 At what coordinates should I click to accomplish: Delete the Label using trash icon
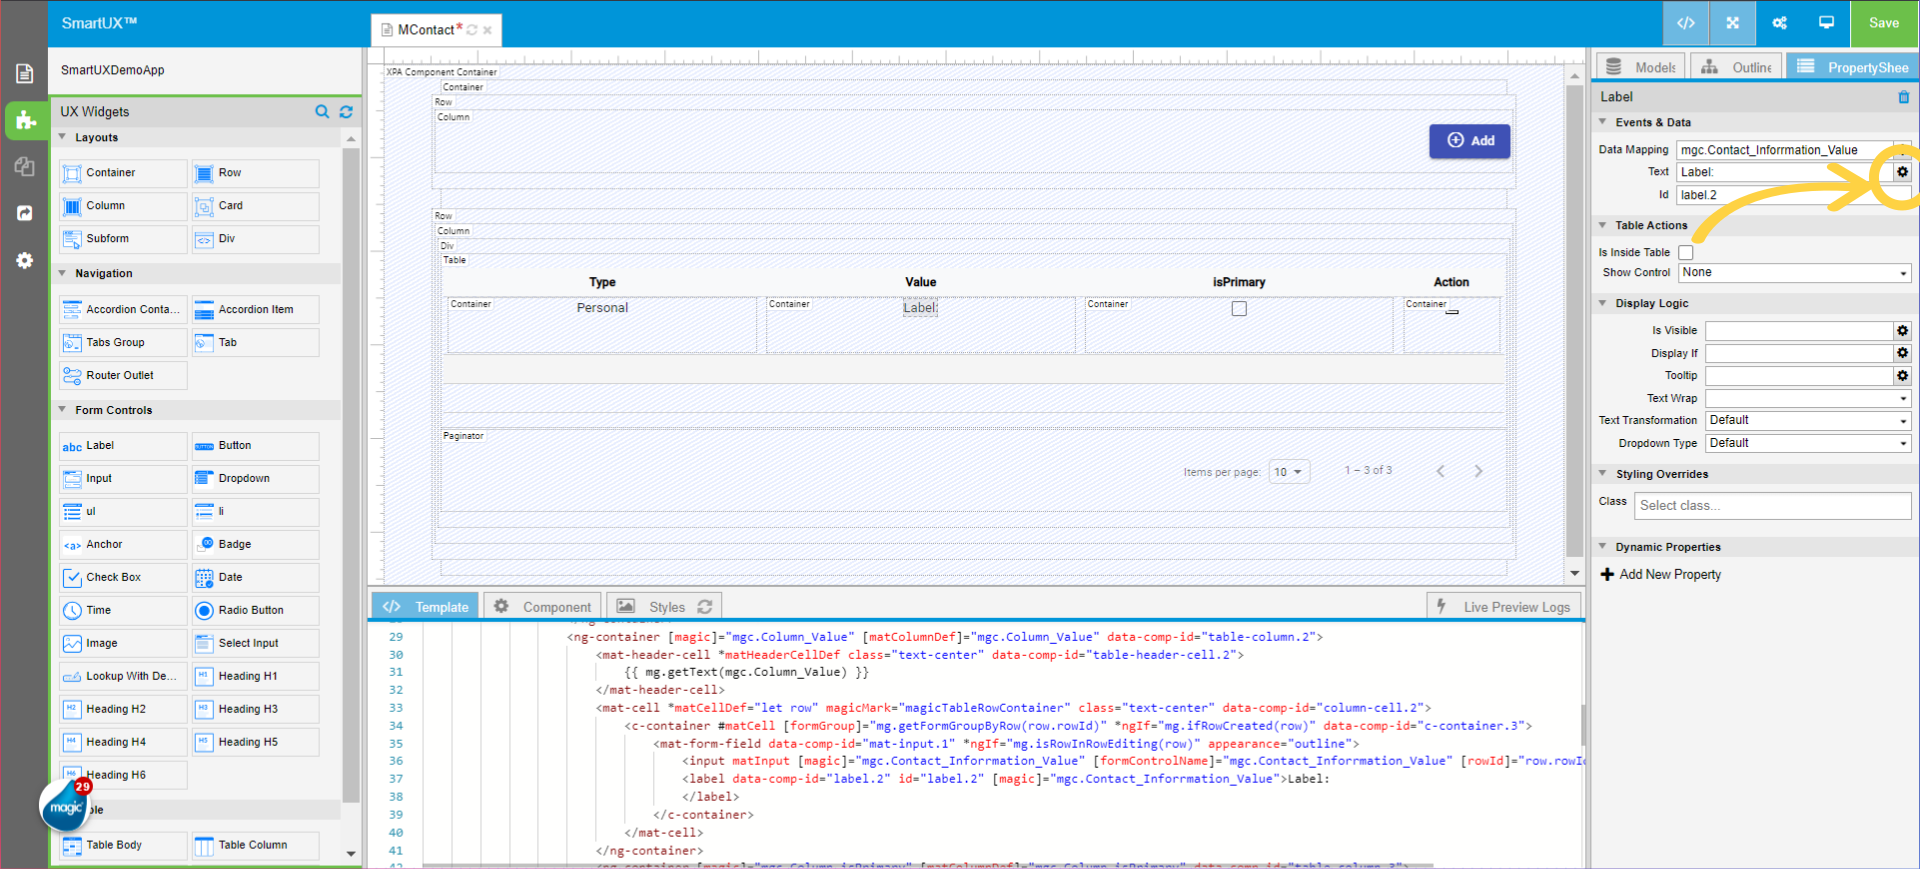(x=1903, y=97)
